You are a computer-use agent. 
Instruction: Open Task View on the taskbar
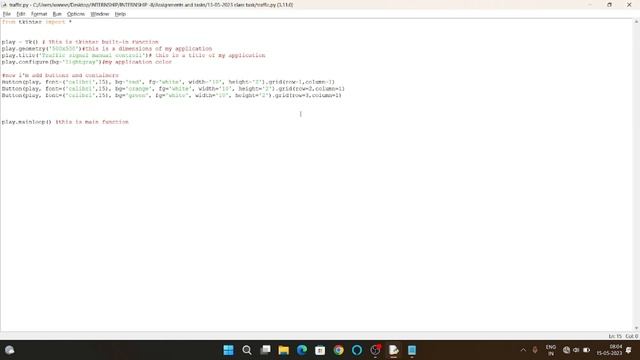pos(265,350)
